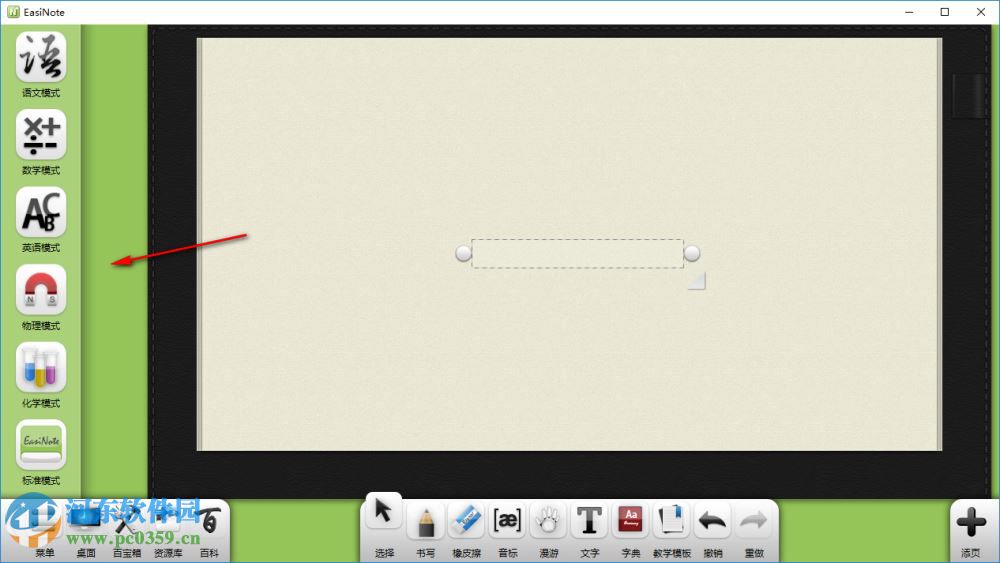Select the 文字 text tool
1000x563 pixels.
click(x=589, y=529)
